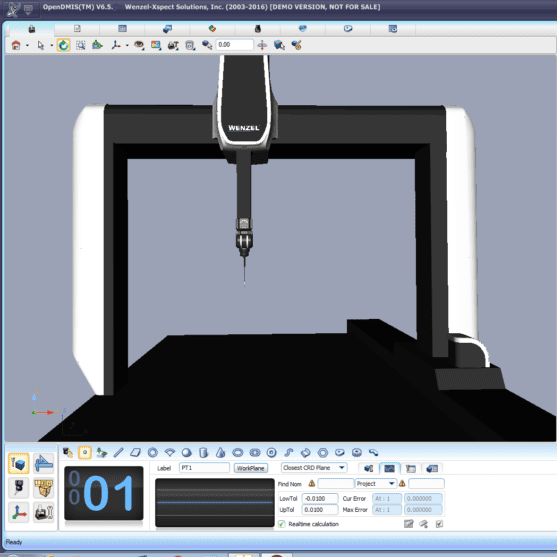Open the dropdown arrow beside pointer tool
Viewport: 557px width, 557px height.
pyautogui.click(x=52, y=45)
